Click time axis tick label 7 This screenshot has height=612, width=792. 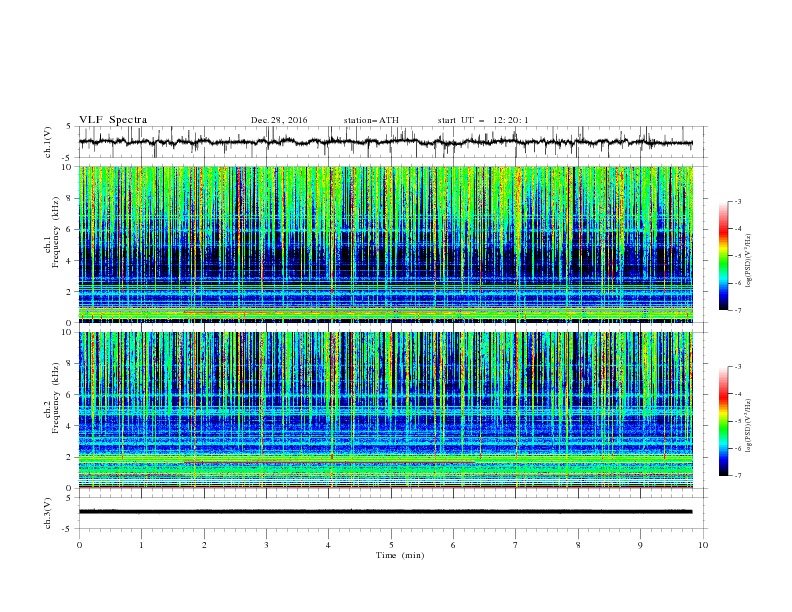(516, 545)
